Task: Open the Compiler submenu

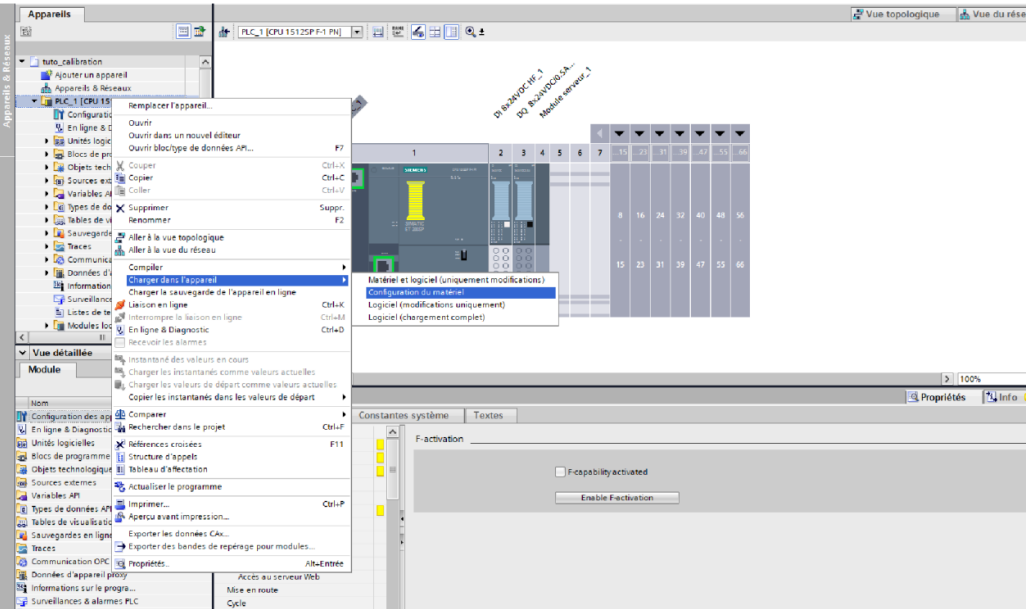Action: (x=231, y=267)
